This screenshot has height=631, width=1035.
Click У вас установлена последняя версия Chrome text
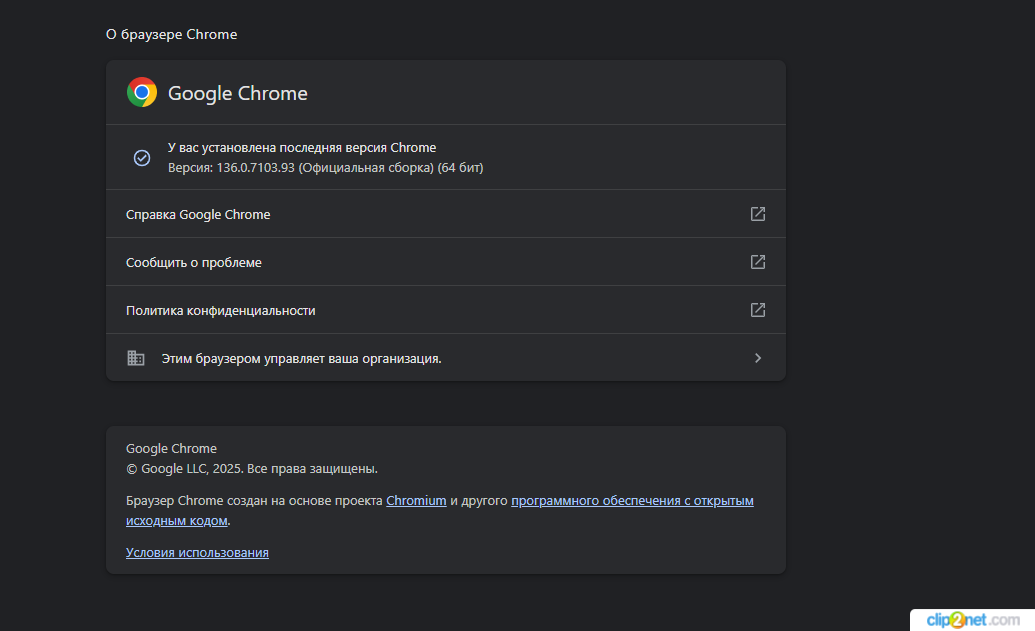pyautogui.click(x=302, y=147)
